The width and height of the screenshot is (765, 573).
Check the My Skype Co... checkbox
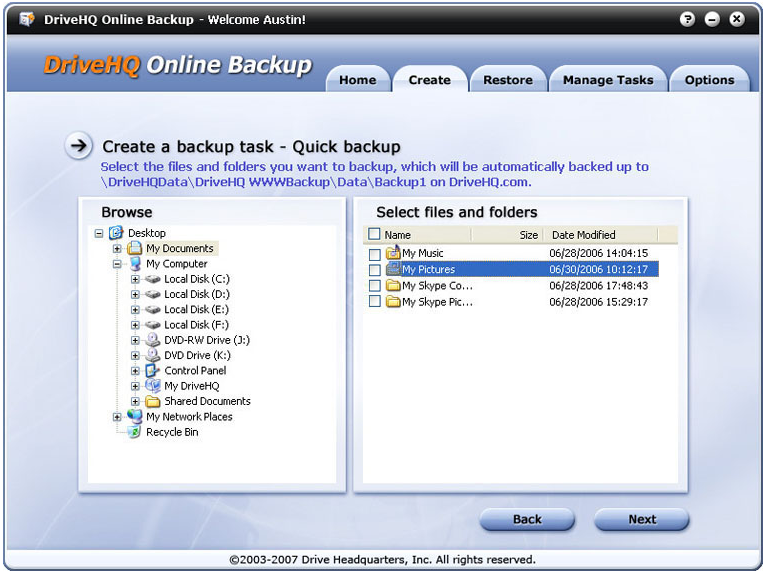pos(375,286)
